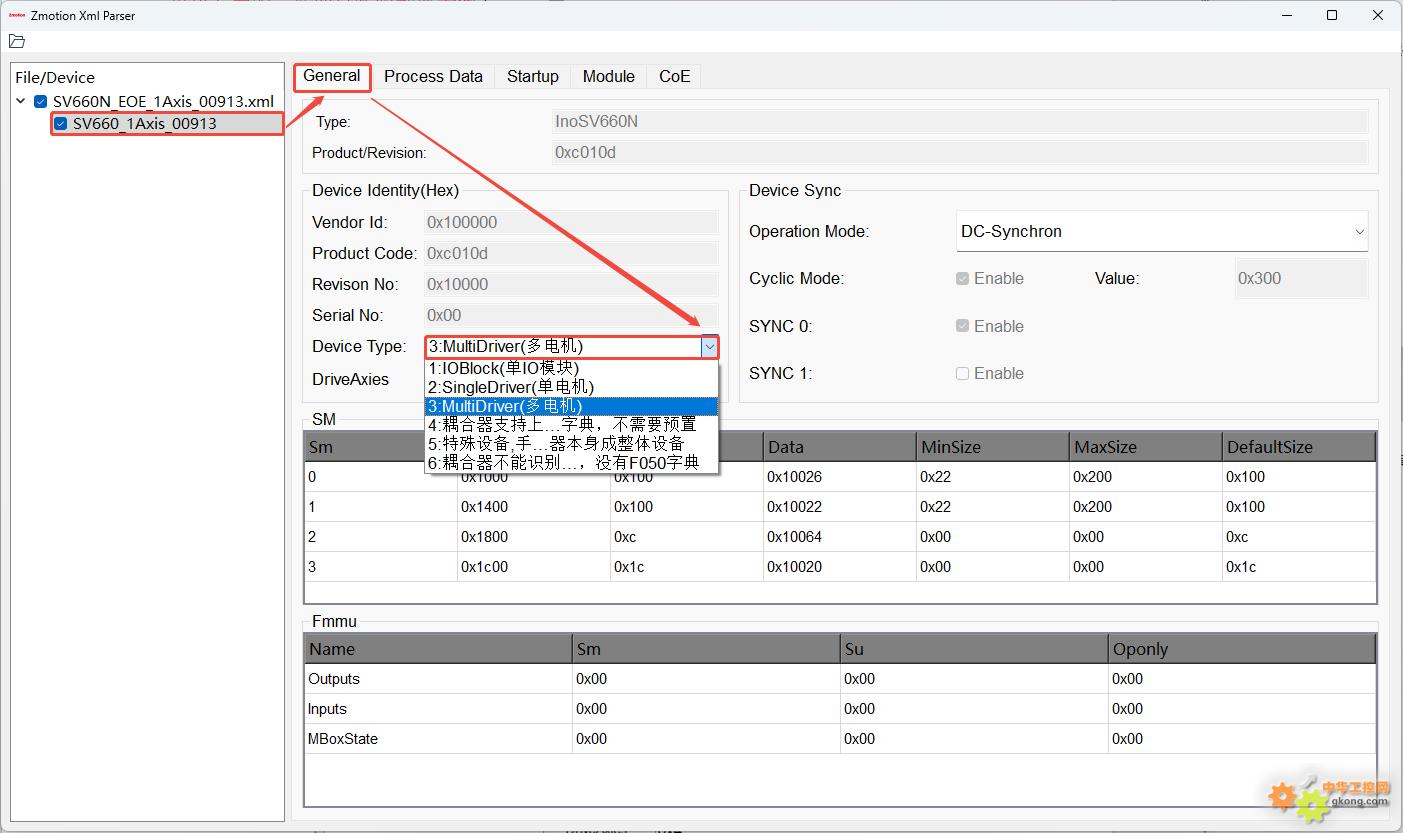Expand the Operation Mode DC-Synchron dropdown
1403x833 pixels.
(1359, 232)
